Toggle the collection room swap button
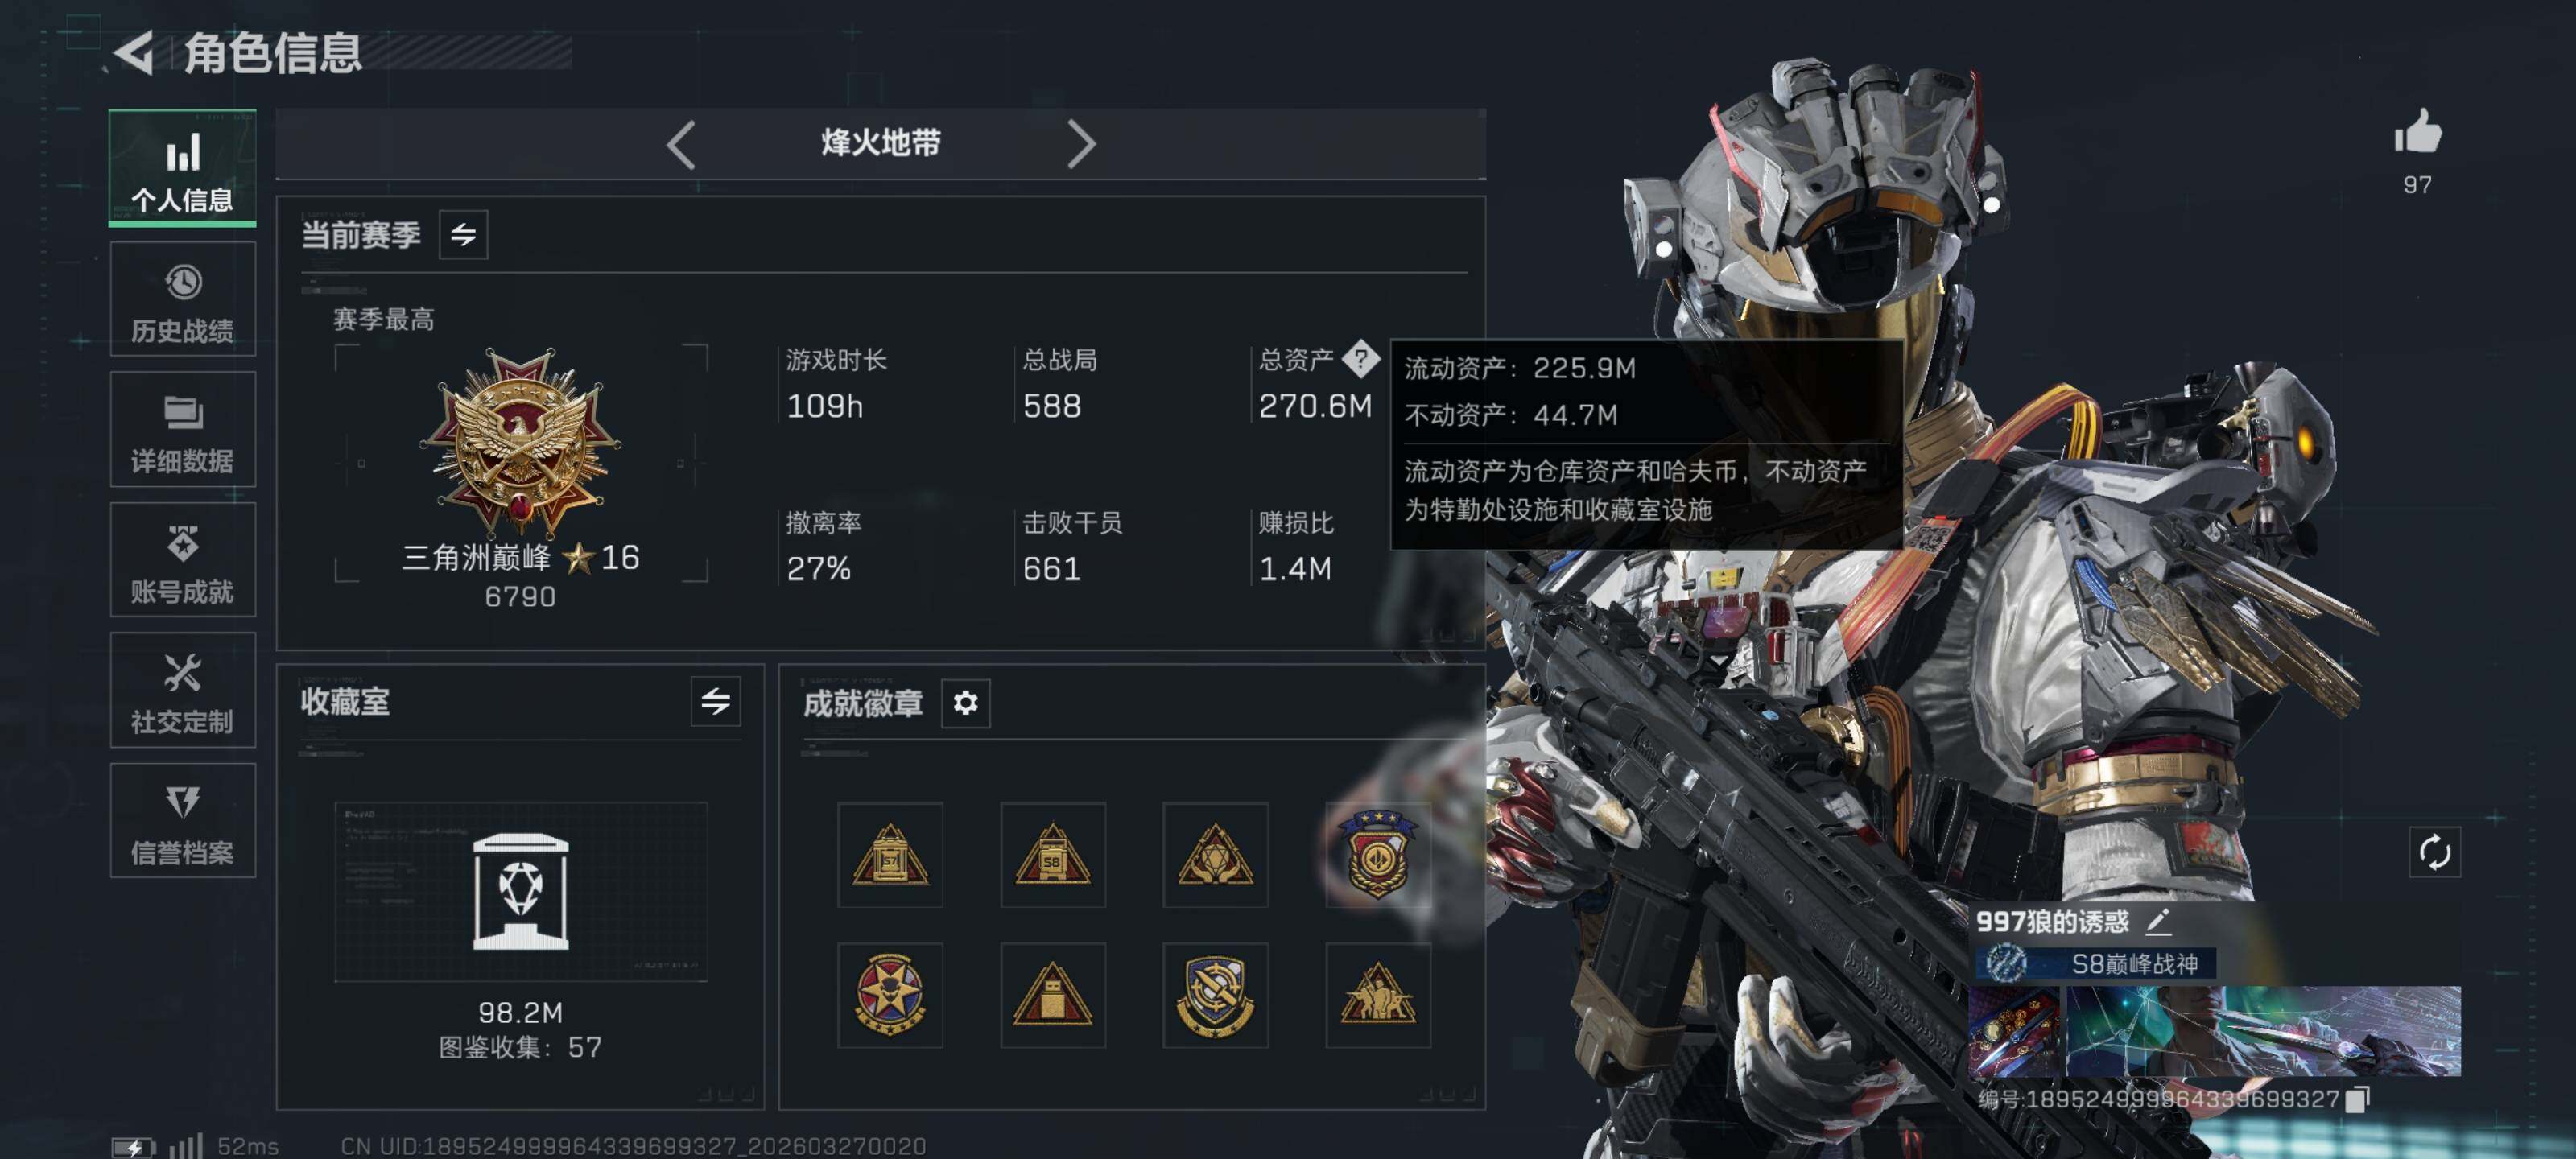The image size is (2576, 1159). coord(715,702)
